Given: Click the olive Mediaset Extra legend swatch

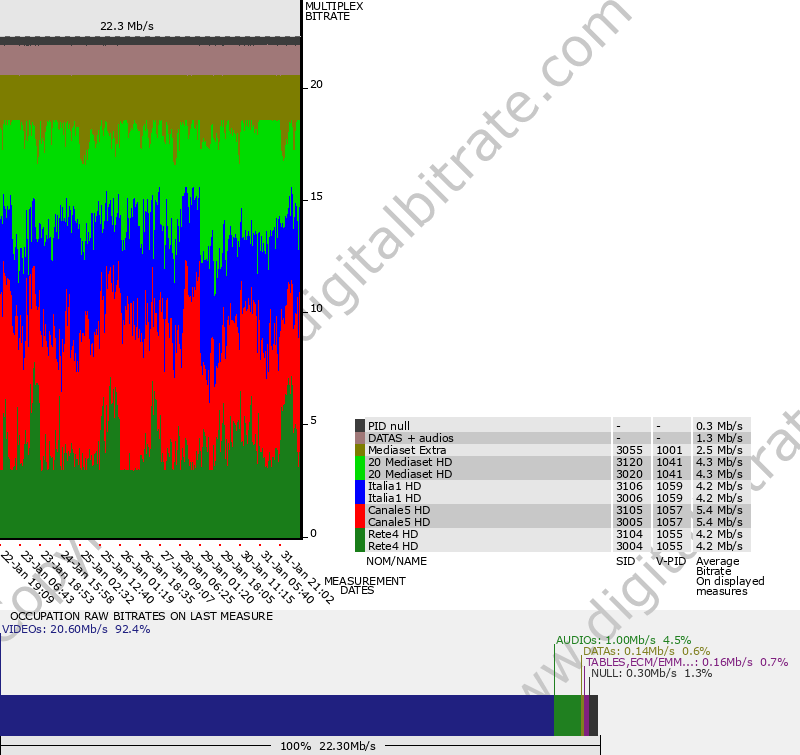Looking at the screenshot, I should (x=360, y=450).
